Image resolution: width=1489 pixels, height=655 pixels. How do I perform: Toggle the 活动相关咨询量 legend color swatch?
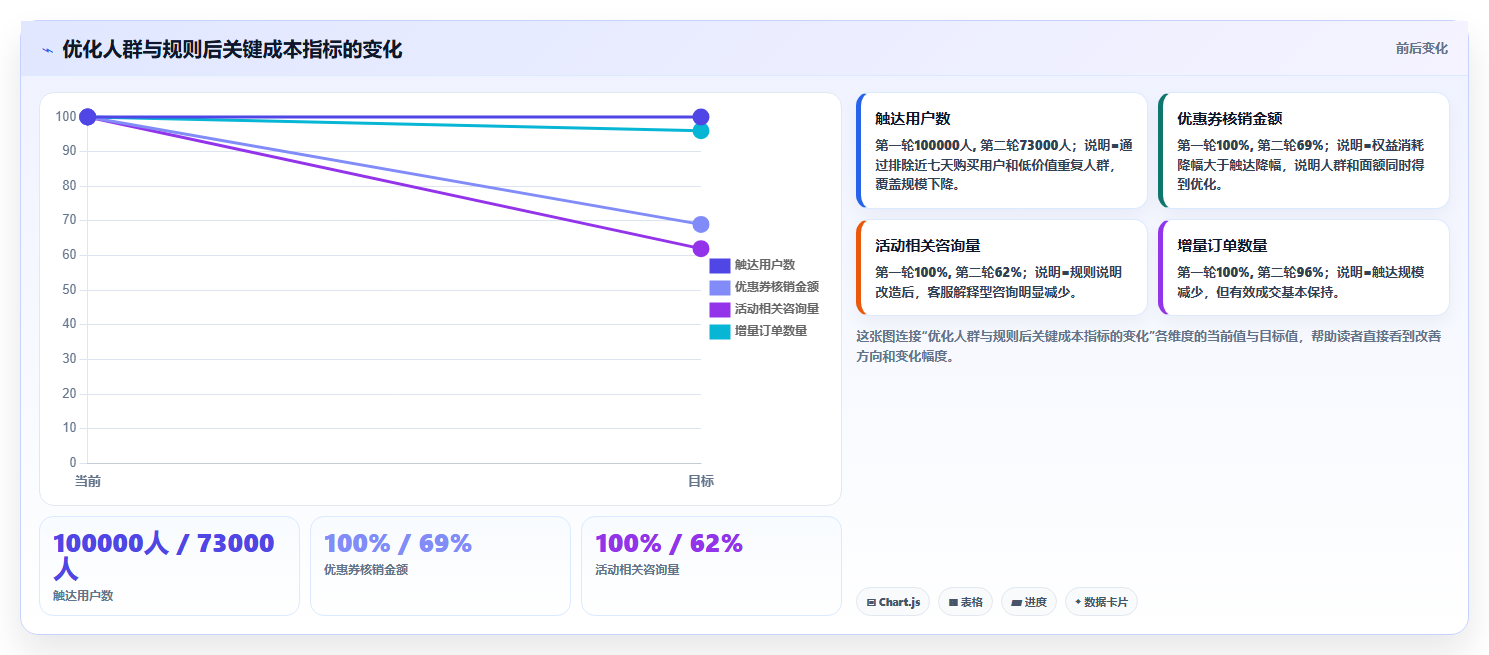tap(720, 309)
